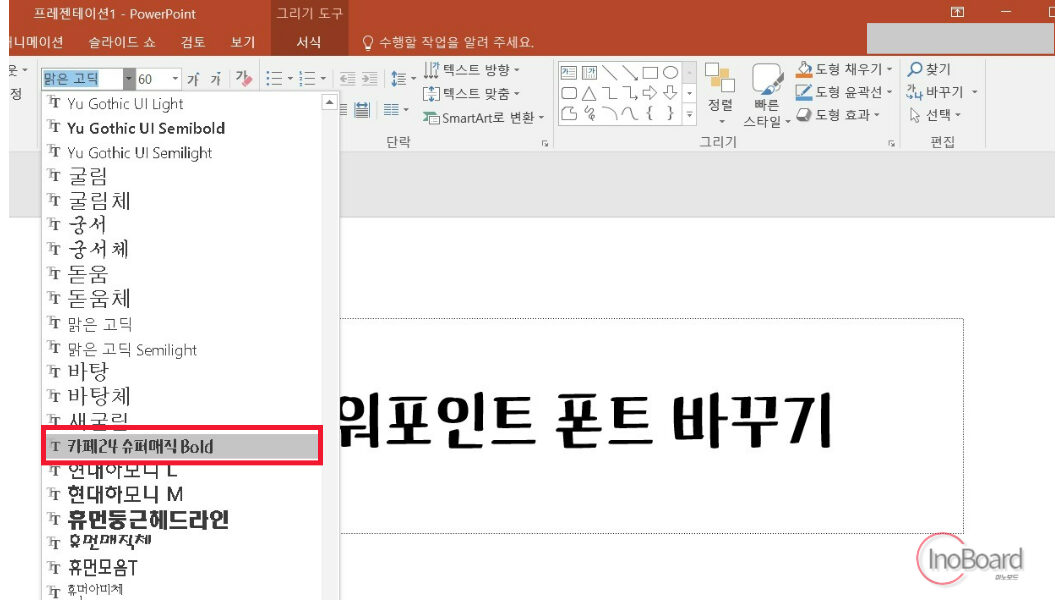Select the scribble shape tool
Image resolution: width=1060 pixels, height=600 pixels.
pos(589,113)
